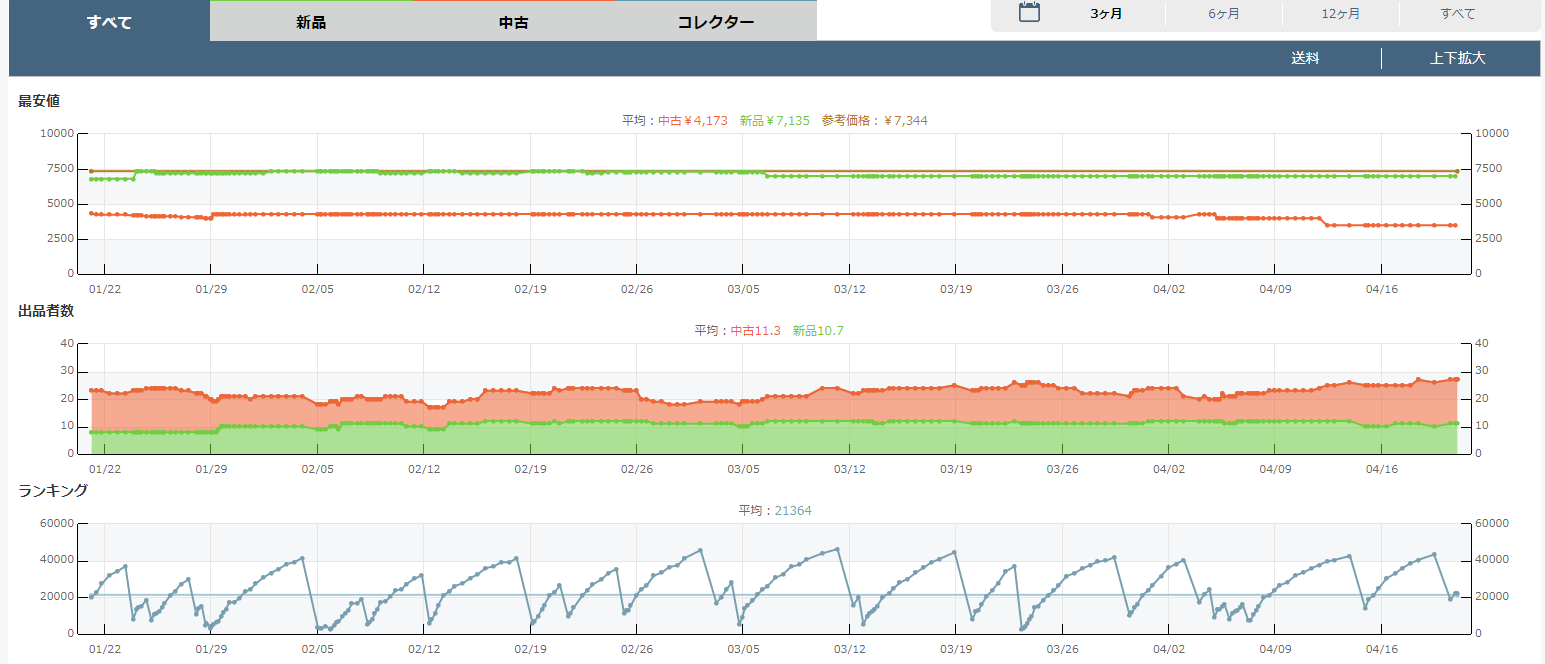
Task: Show the すべて period range
Action: 1457,14
